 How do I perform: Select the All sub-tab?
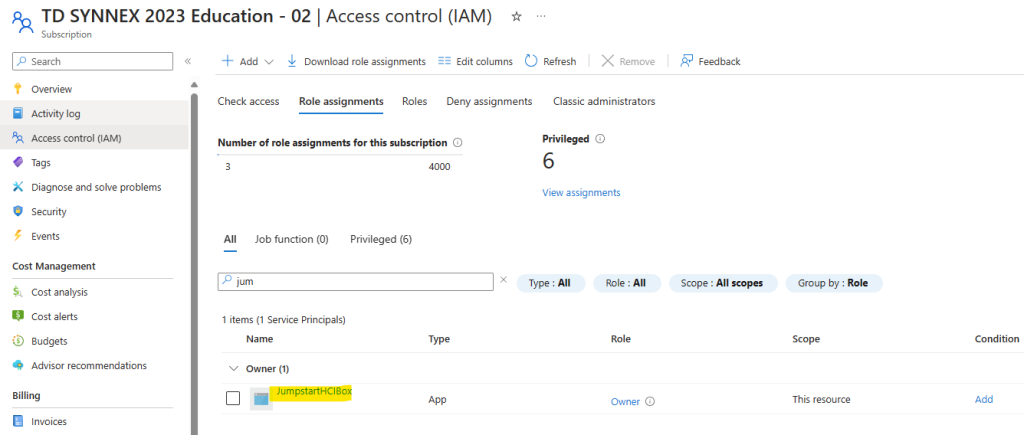230,239
